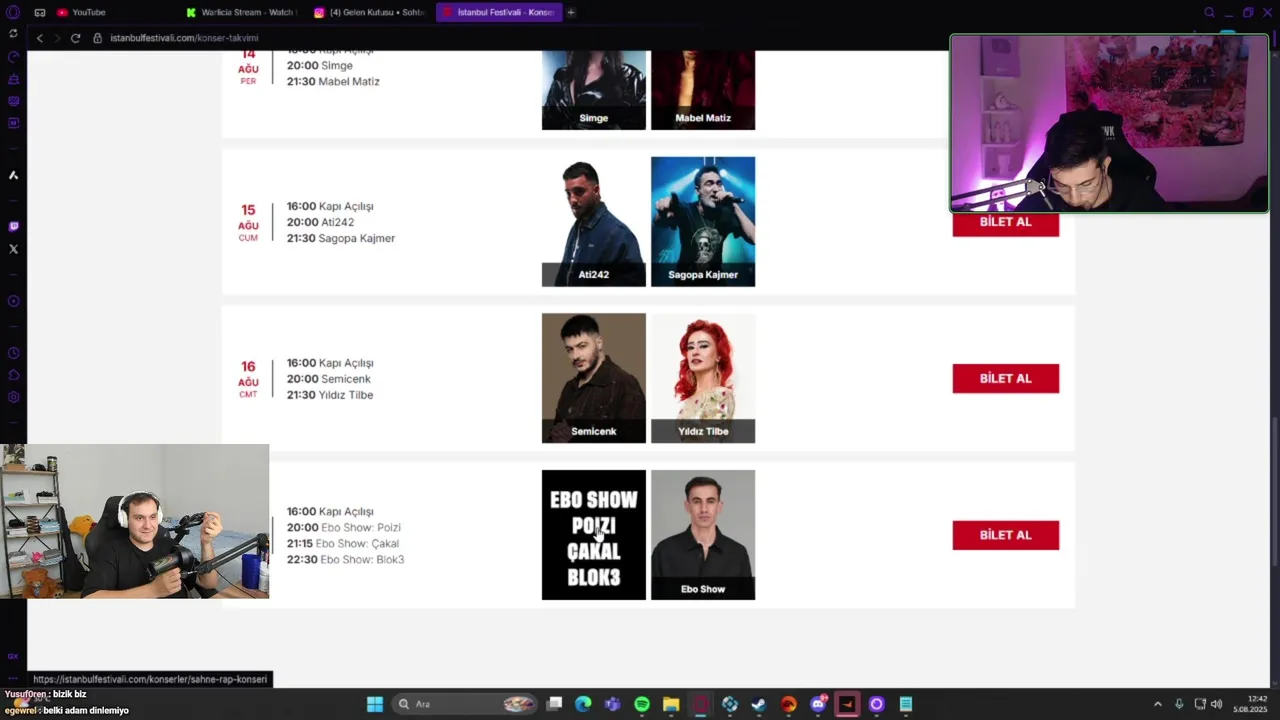Click the '21:15 Ebo Show: Çakal' line
The image size is (1280, 720).
[x=343, y=543]
